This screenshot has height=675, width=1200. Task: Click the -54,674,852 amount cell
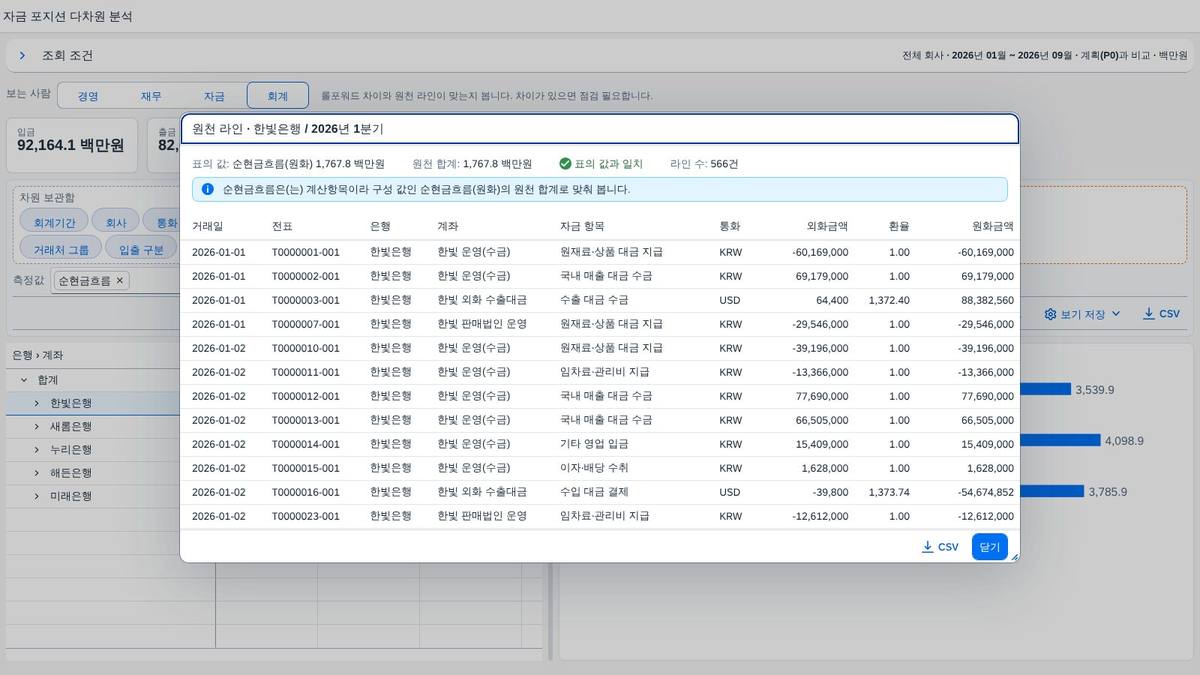point(985,492)
